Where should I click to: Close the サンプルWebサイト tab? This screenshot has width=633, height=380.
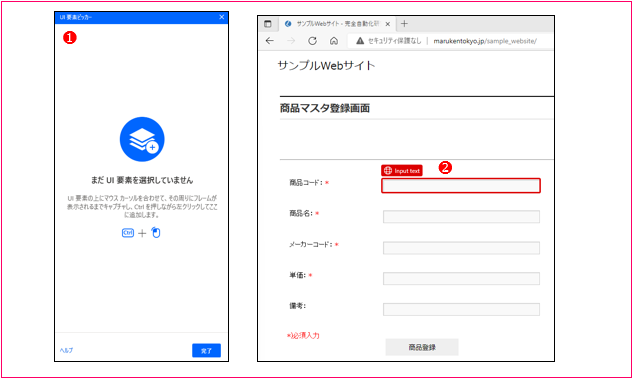(x=388, y=24)
